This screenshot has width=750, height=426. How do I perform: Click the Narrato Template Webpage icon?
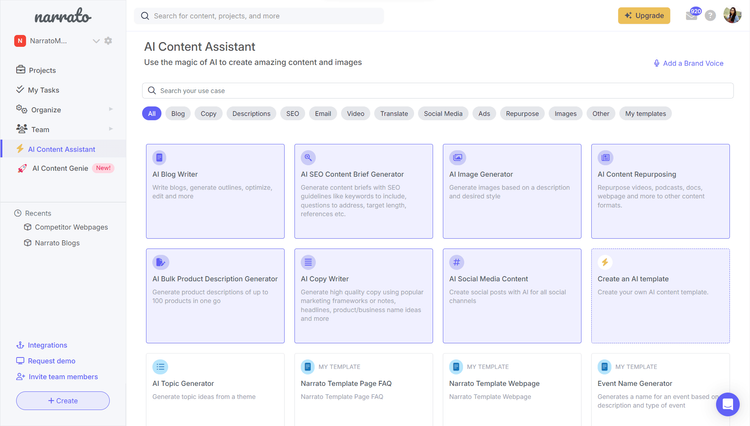pos(456,367)
